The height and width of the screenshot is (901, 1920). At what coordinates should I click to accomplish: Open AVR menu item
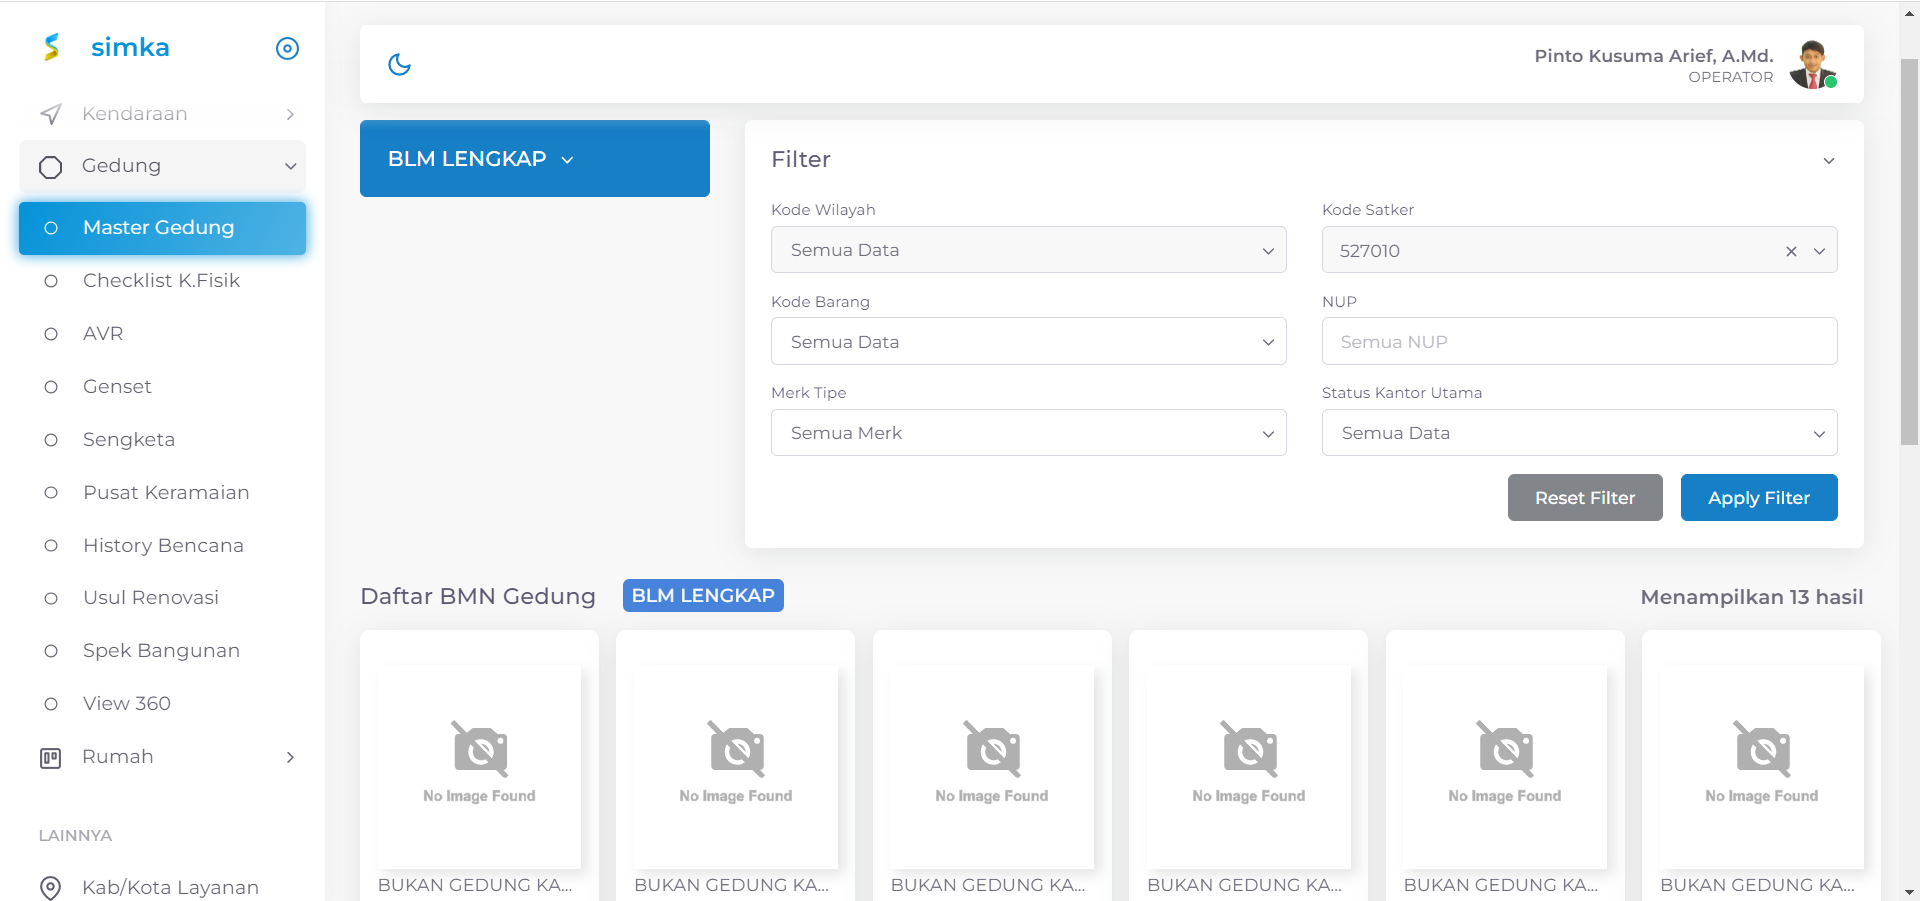point(162,334)
